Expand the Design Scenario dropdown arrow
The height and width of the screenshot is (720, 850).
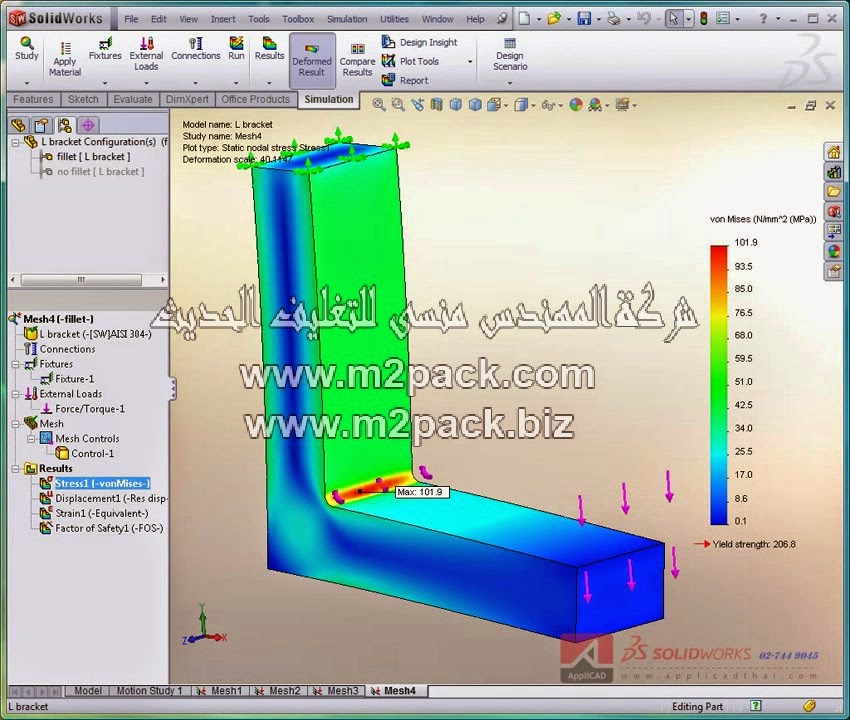coord(510,83)
